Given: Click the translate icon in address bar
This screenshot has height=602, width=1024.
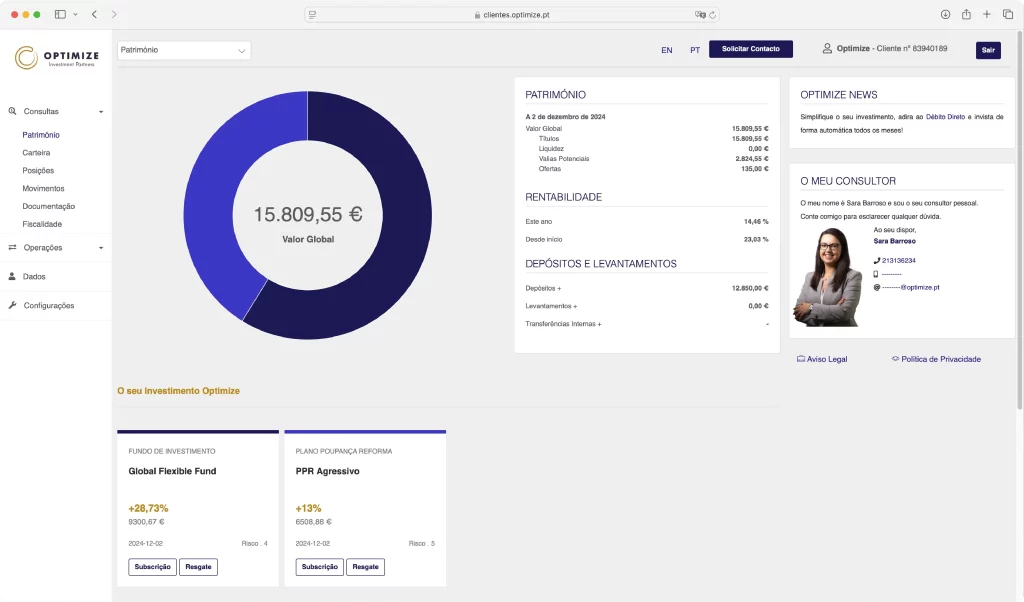Looking at the screenshot, I should 700,15.
